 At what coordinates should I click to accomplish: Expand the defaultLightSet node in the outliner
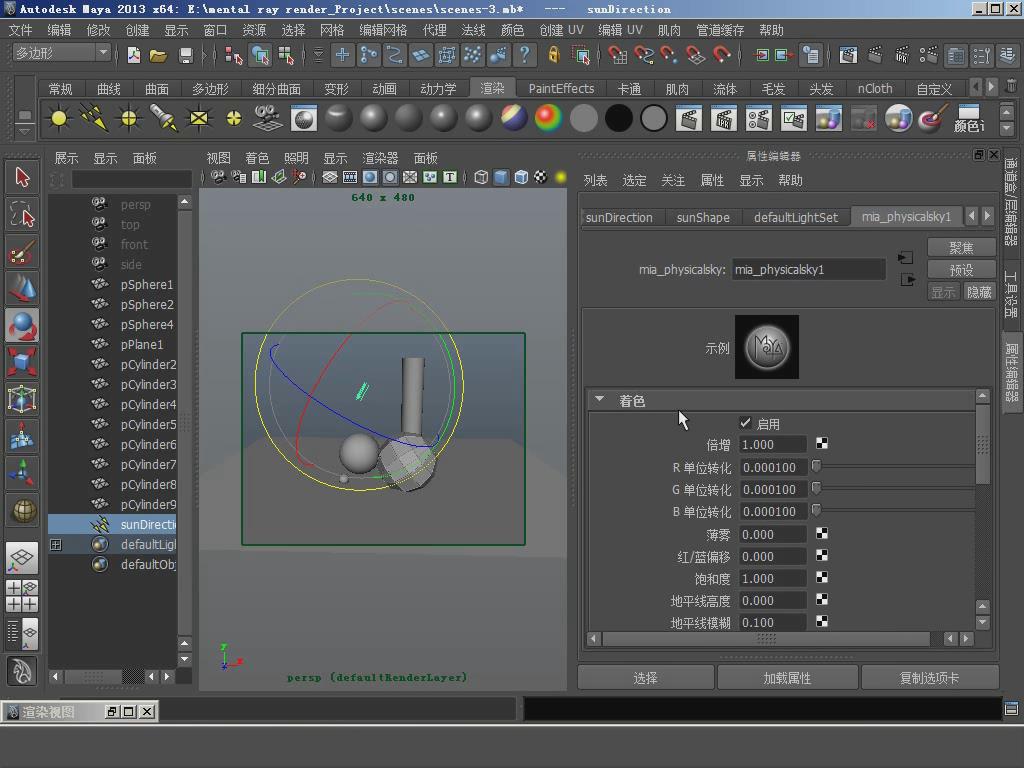pyautogui.click(x=56, y=545)
